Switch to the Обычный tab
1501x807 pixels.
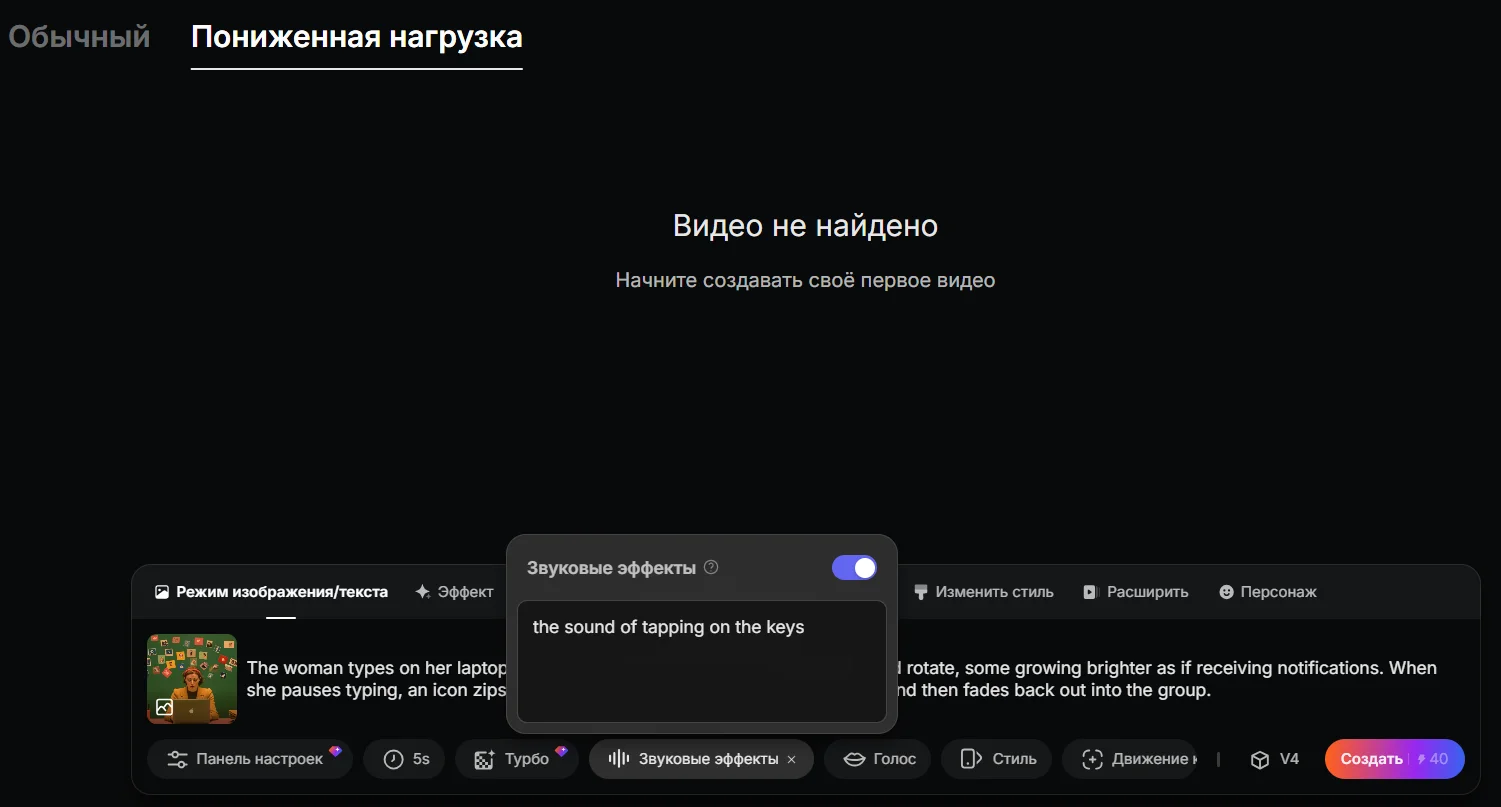79,37
